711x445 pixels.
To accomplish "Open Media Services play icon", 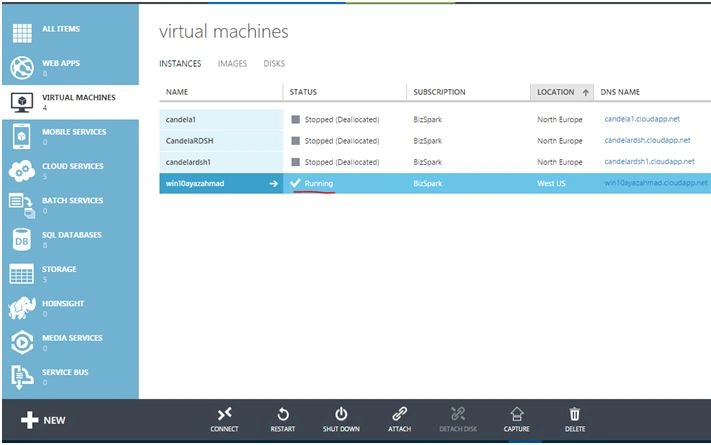I will point(22,342).
